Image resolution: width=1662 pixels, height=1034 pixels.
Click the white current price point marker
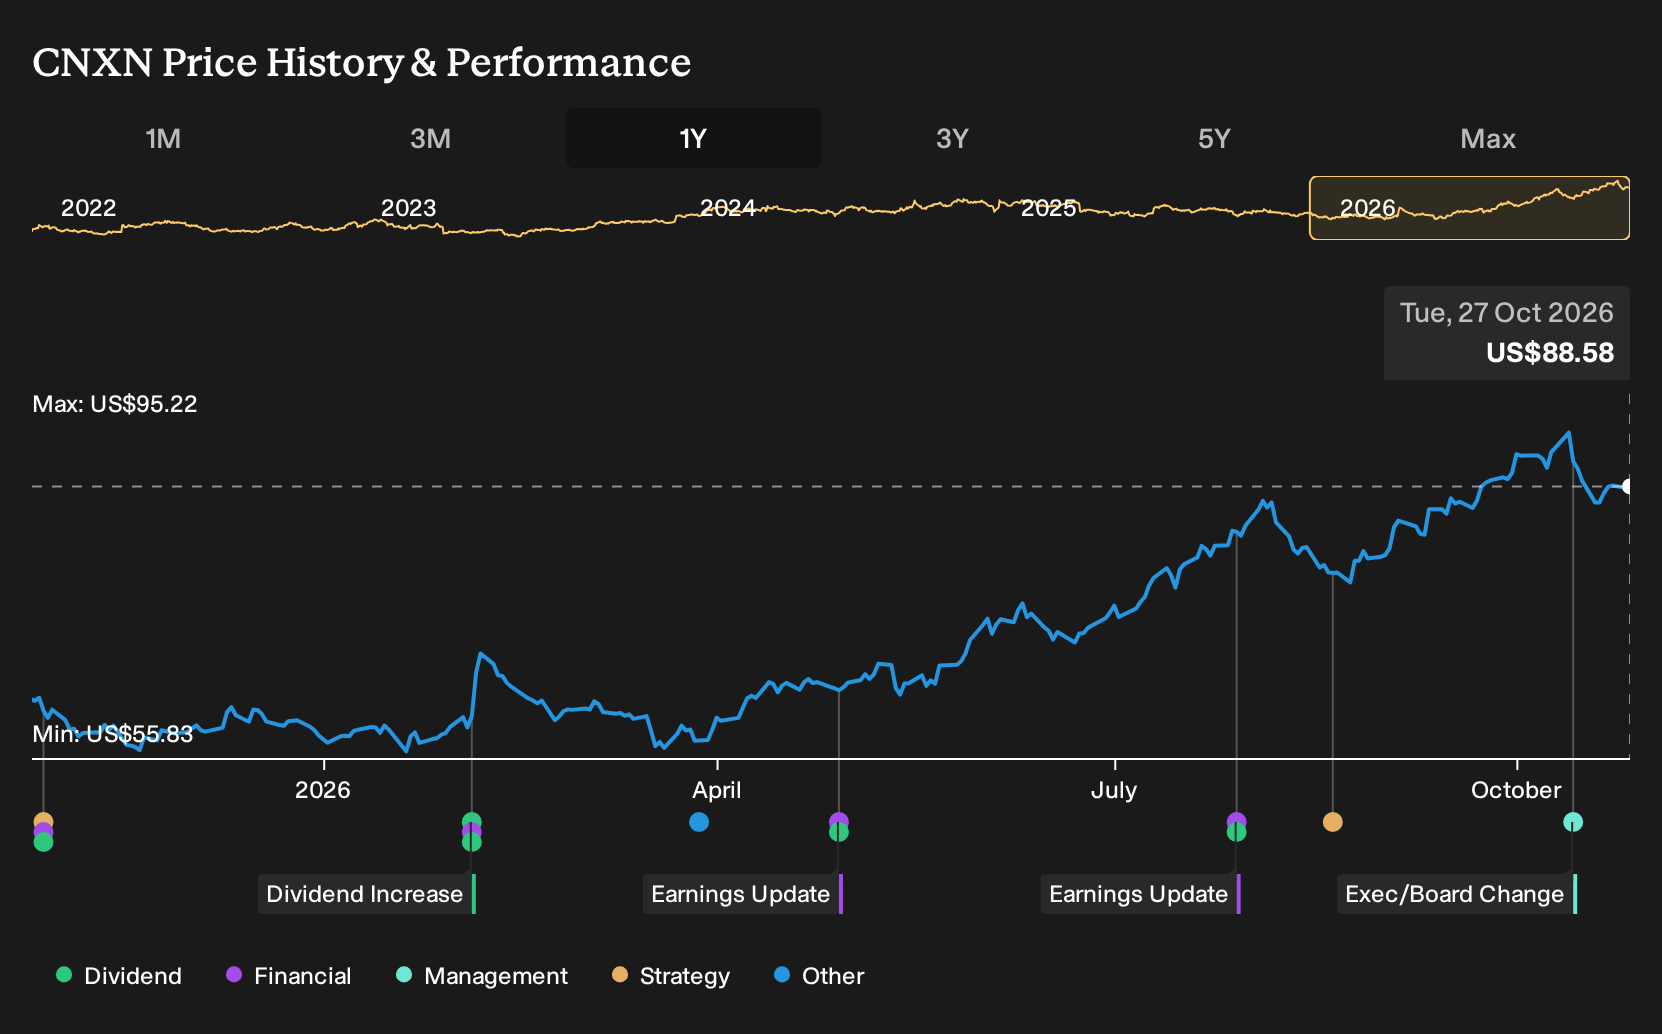click(1628, 487)
